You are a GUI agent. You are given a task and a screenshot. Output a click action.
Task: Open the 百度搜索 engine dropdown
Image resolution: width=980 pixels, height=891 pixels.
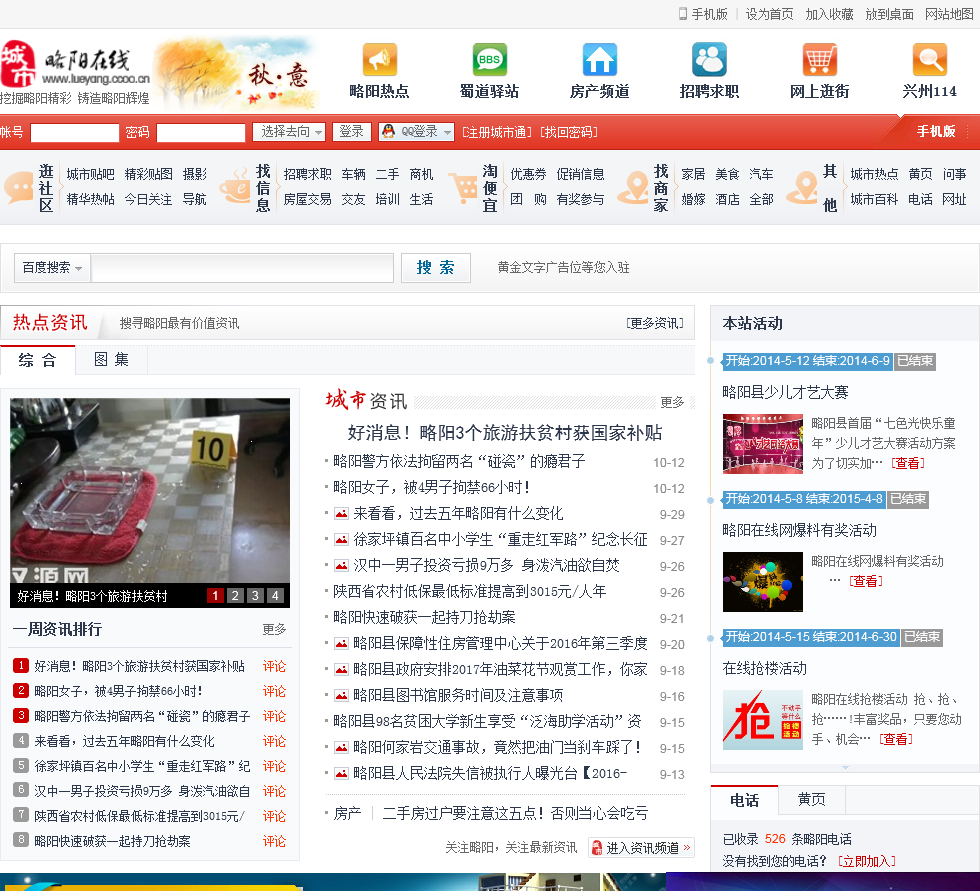coord(52,268)
